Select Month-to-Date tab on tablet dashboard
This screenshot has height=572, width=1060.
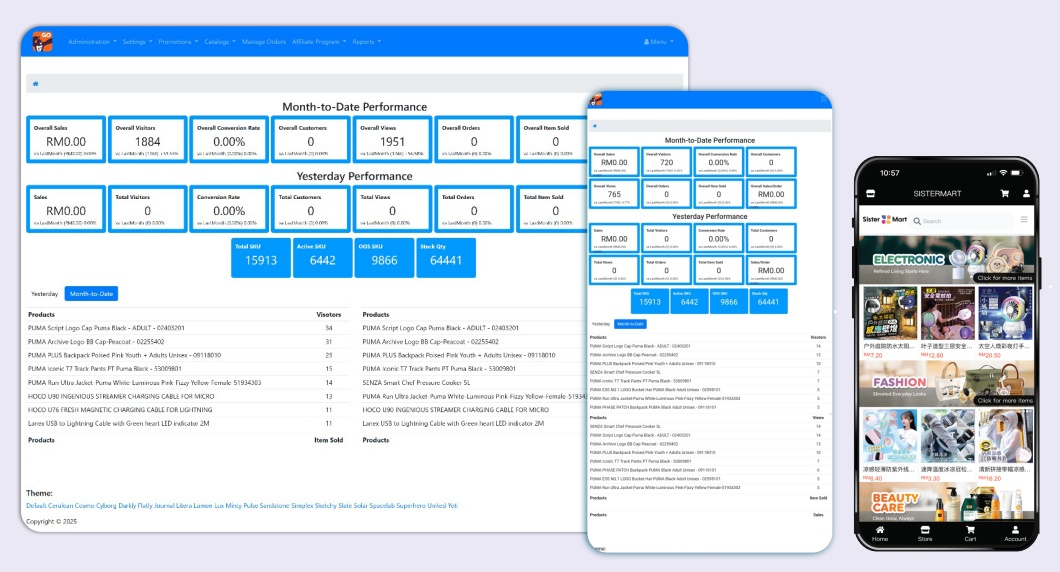pos(630,324)
